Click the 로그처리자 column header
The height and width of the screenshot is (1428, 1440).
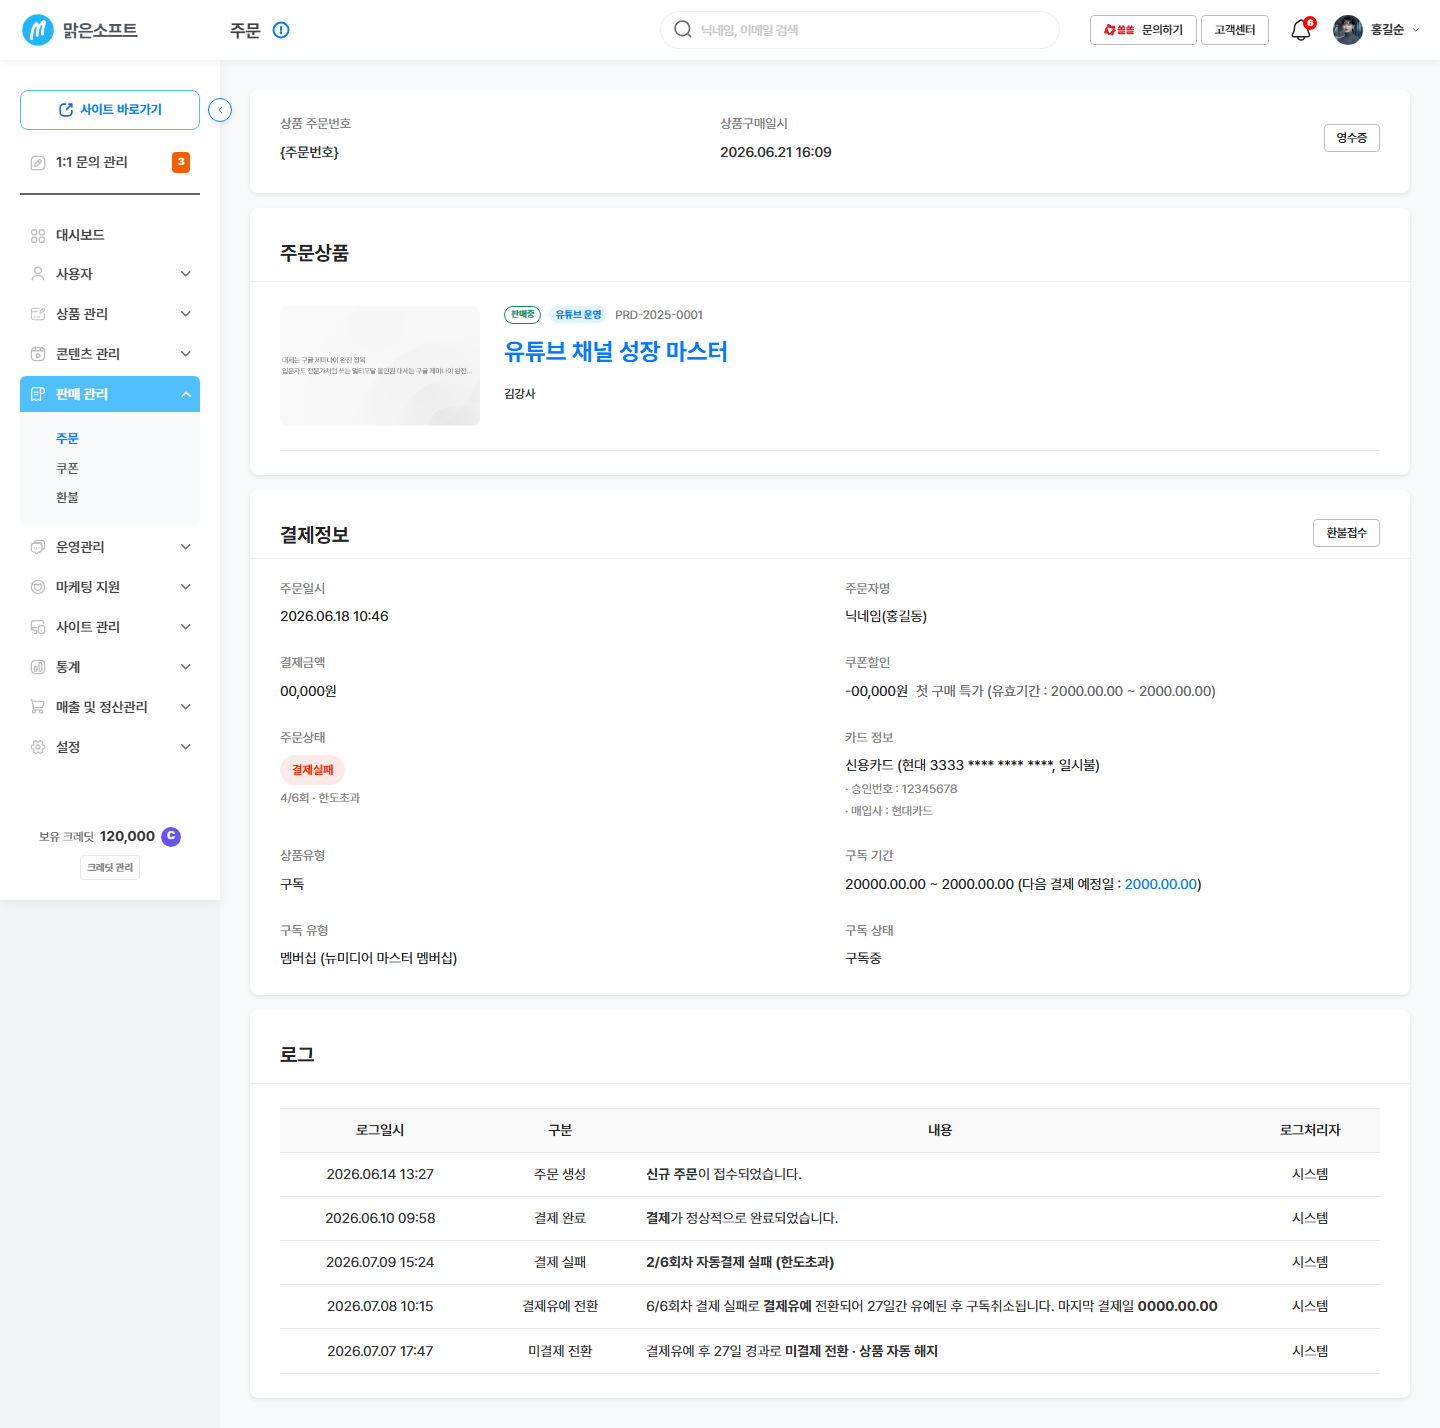coord(1310,1130)
